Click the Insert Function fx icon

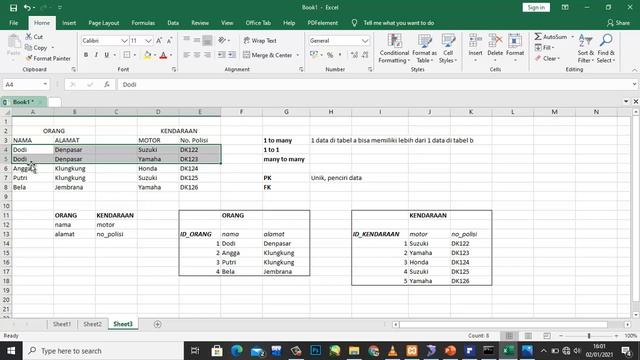click(x=107, y=84)
